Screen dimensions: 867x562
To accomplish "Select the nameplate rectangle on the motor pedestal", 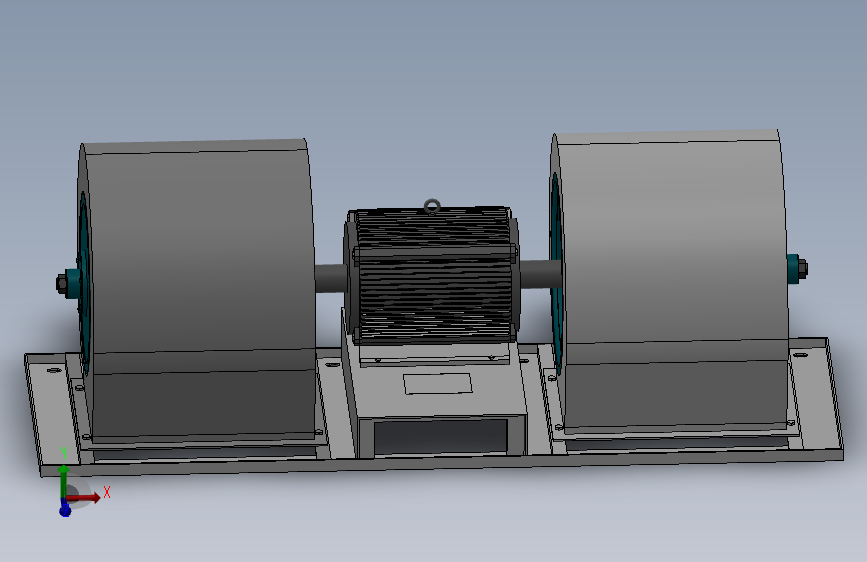I will click(x=437, y=383).
